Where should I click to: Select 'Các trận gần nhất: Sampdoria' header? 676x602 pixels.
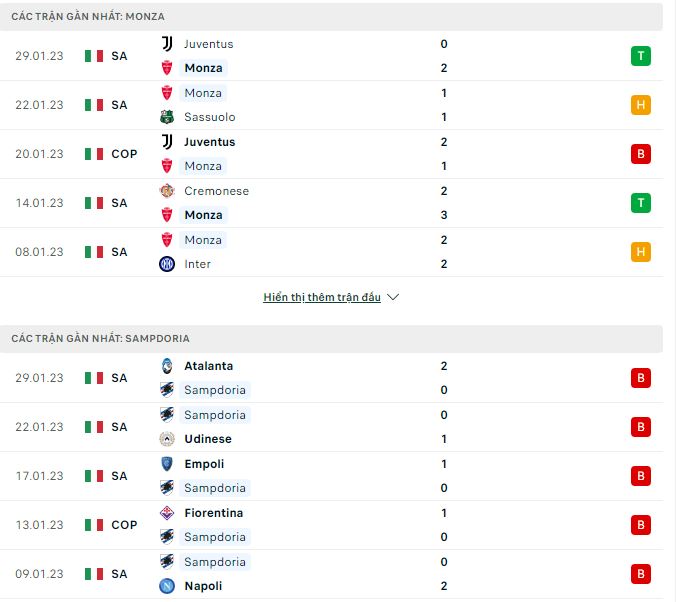pos(331,339)
